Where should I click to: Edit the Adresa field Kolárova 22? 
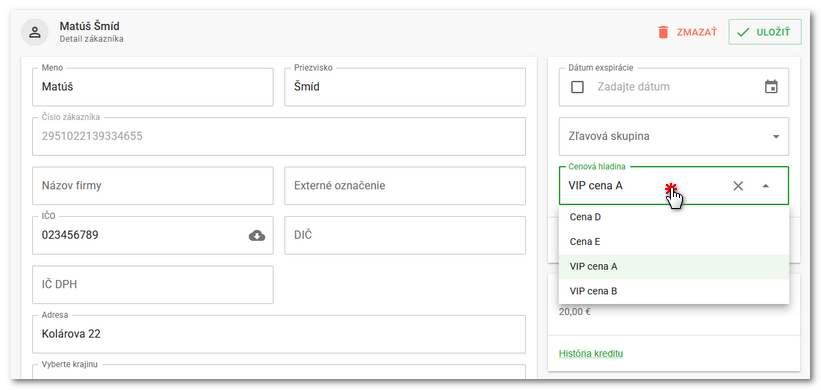(279, 334)
